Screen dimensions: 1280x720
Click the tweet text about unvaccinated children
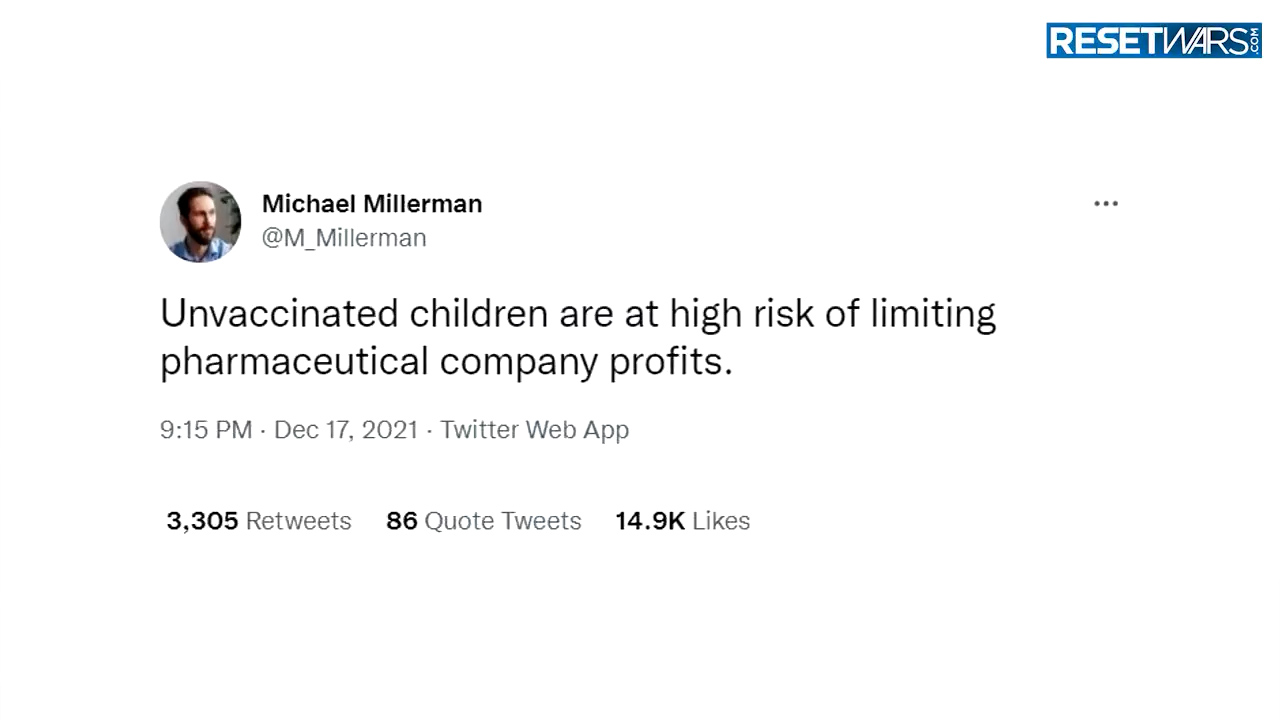click(x=578, y=338)
